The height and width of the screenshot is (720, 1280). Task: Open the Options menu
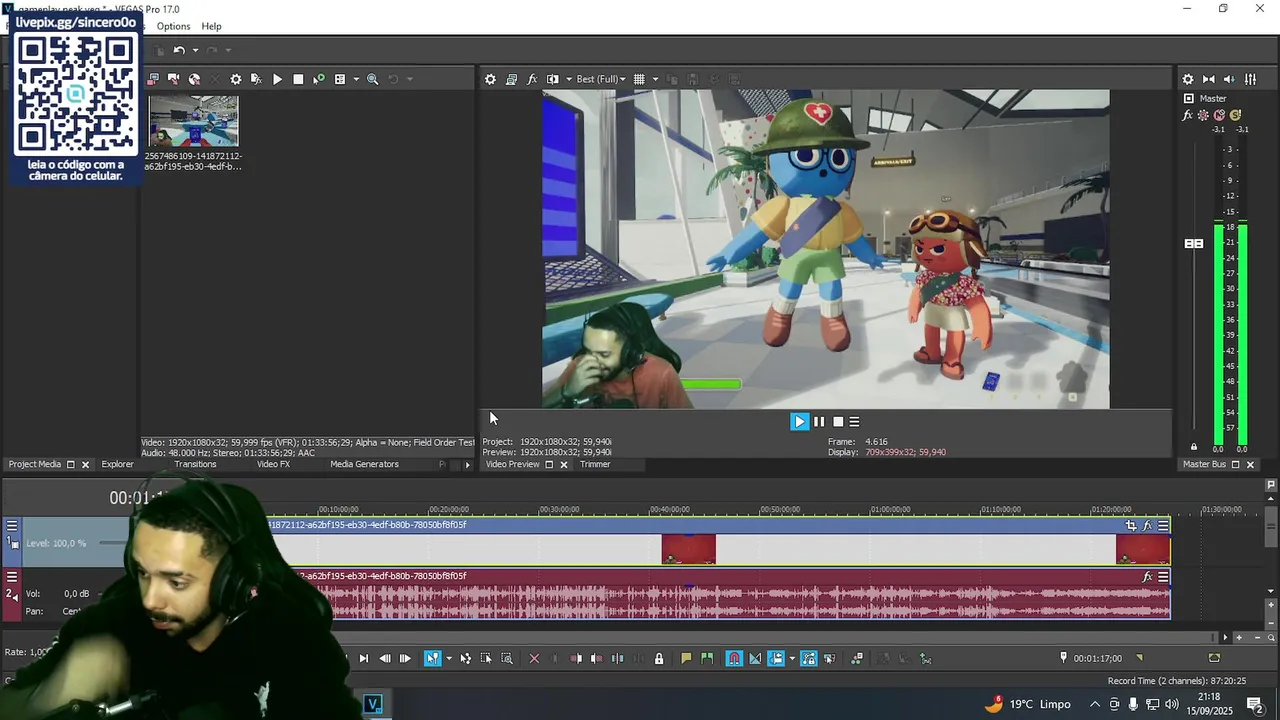tap(173, 26)
